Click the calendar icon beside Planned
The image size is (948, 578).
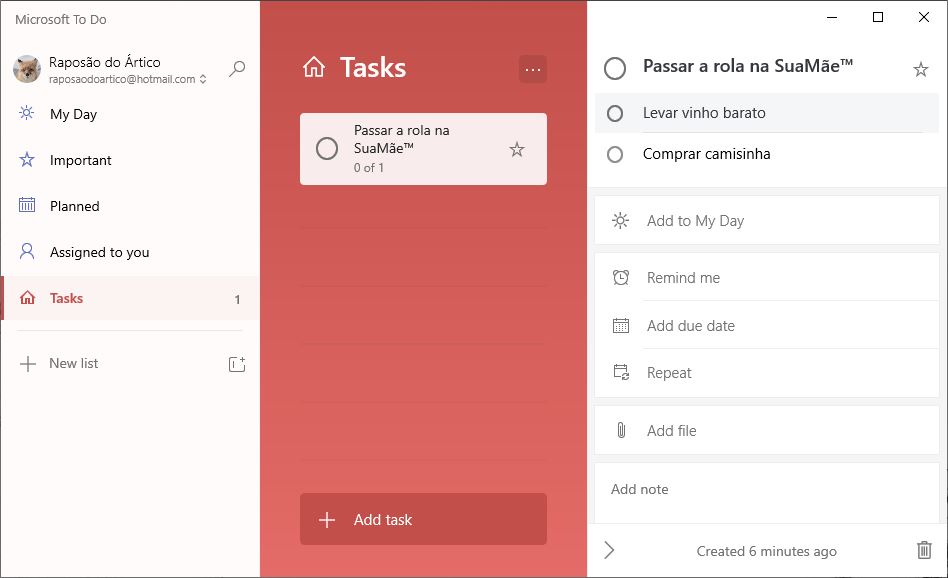(x=27, y=205)
